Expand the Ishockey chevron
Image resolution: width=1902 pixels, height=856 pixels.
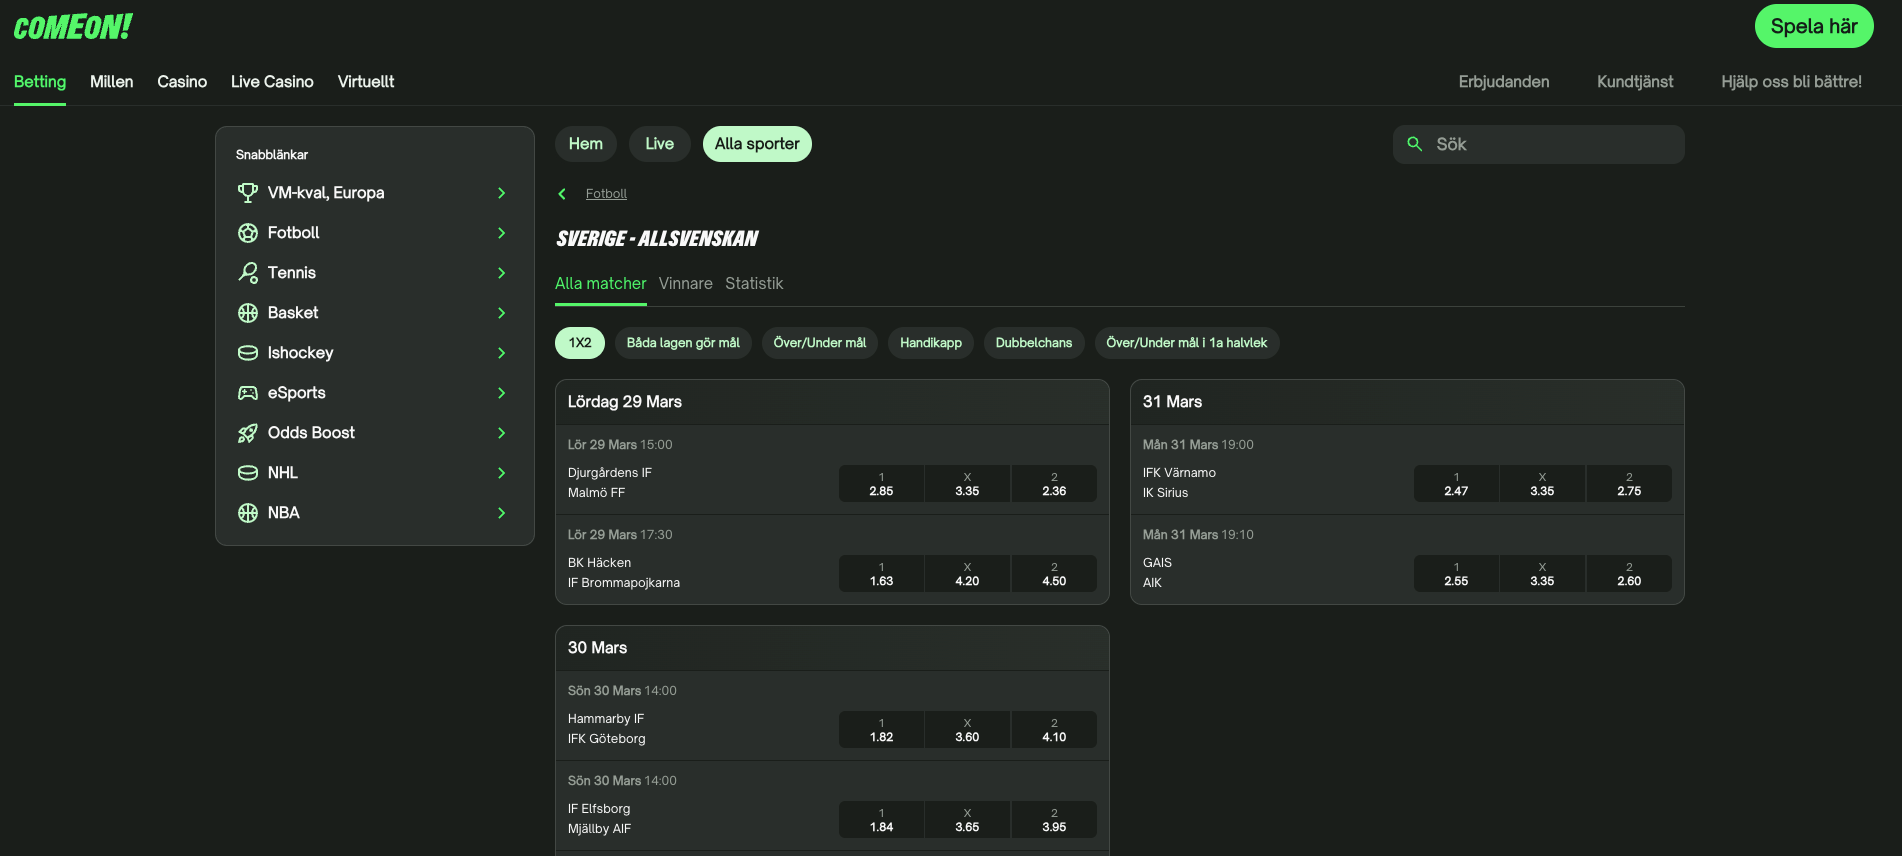click(x=502, y=353)
